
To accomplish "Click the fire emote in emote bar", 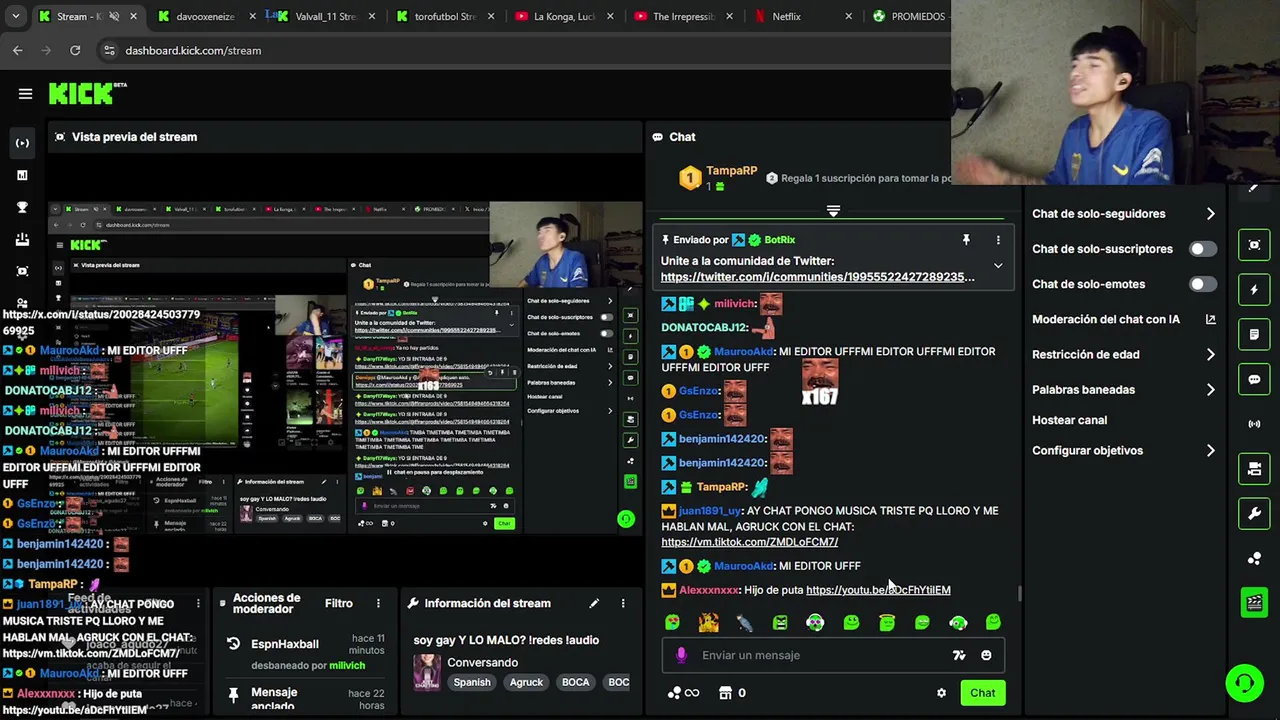I will click(708, 623).
